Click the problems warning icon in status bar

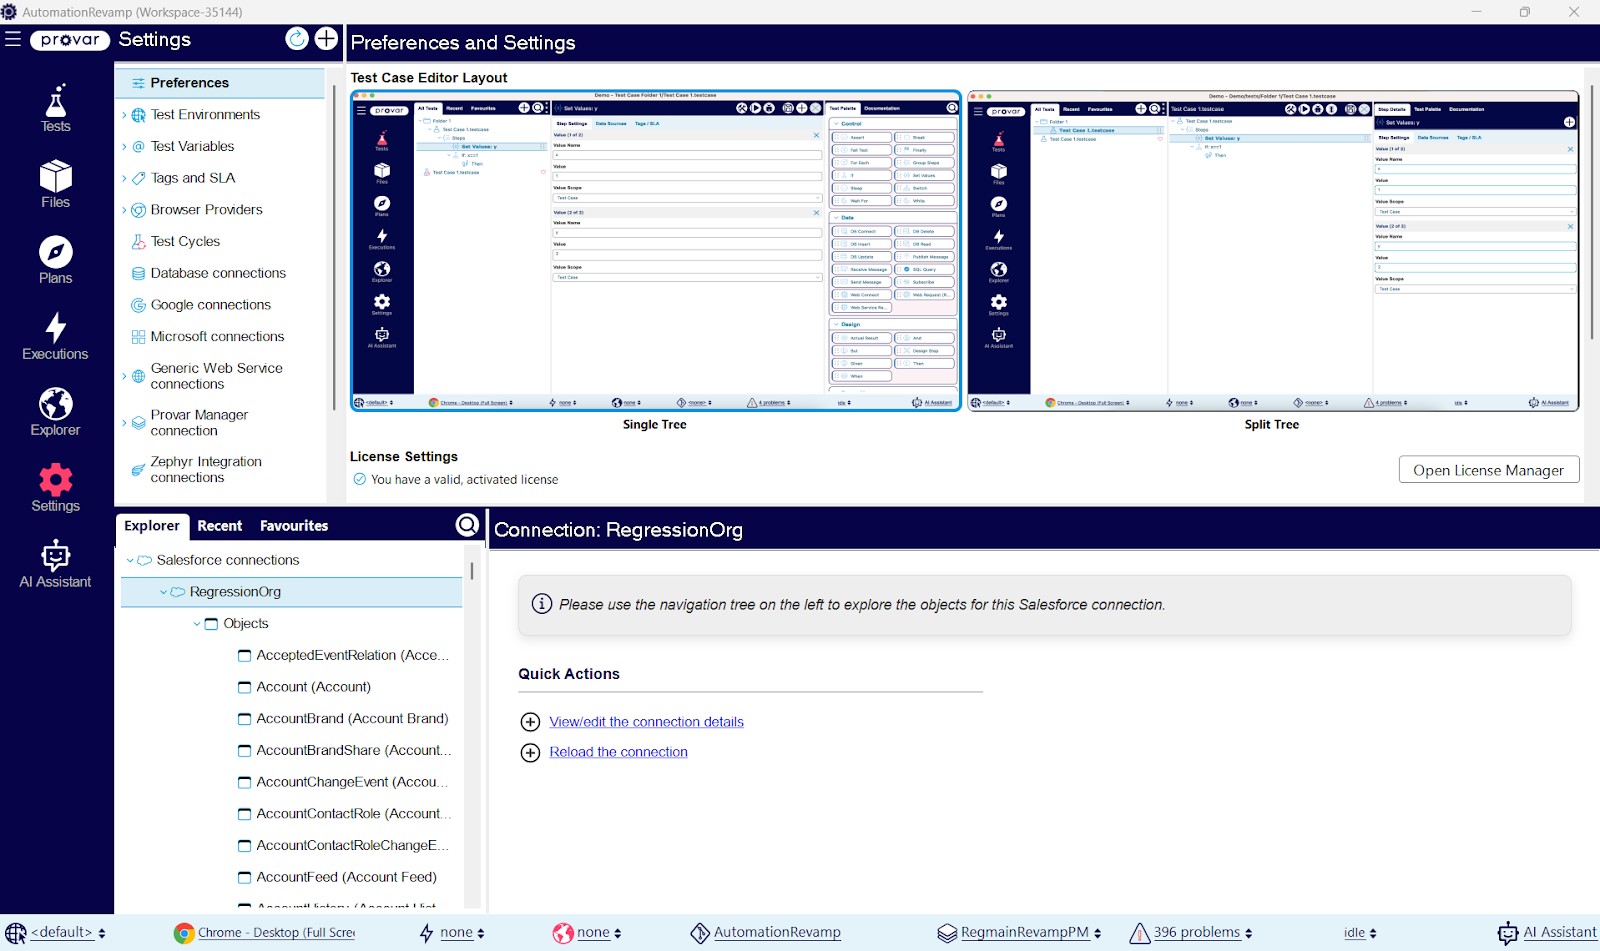(1139, 933)
